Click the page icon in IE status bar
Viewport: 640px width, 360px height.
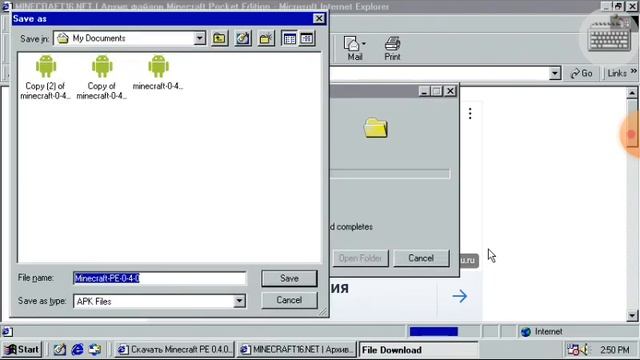(x=8, y=331)
